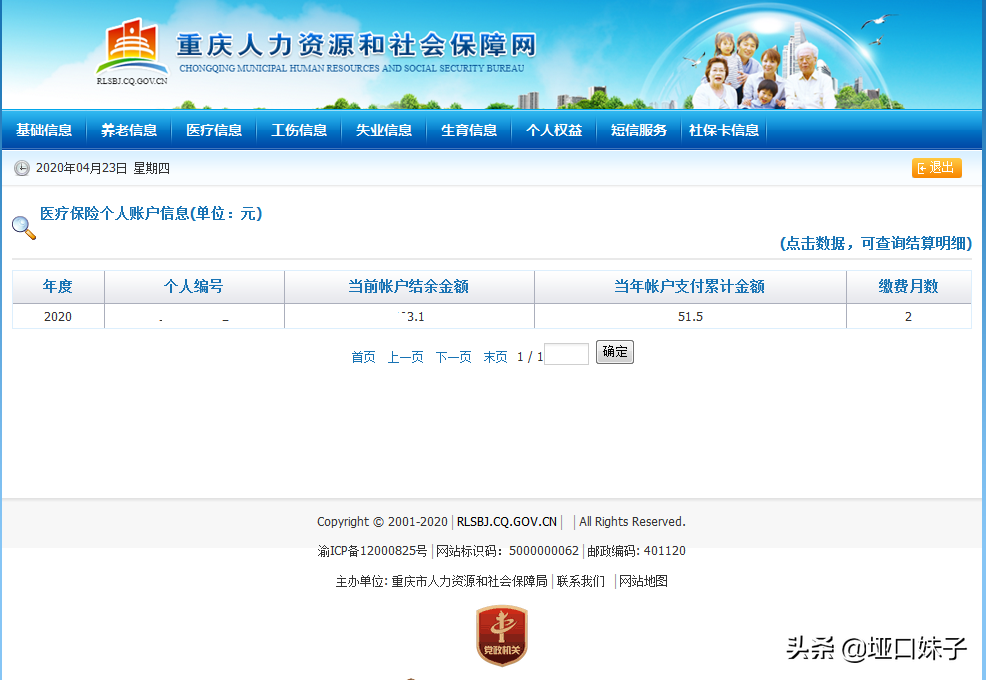Viewport: 986px width, 680px height.
Task: Go to the 工伤信息 menu
Action: click(299, 130)
